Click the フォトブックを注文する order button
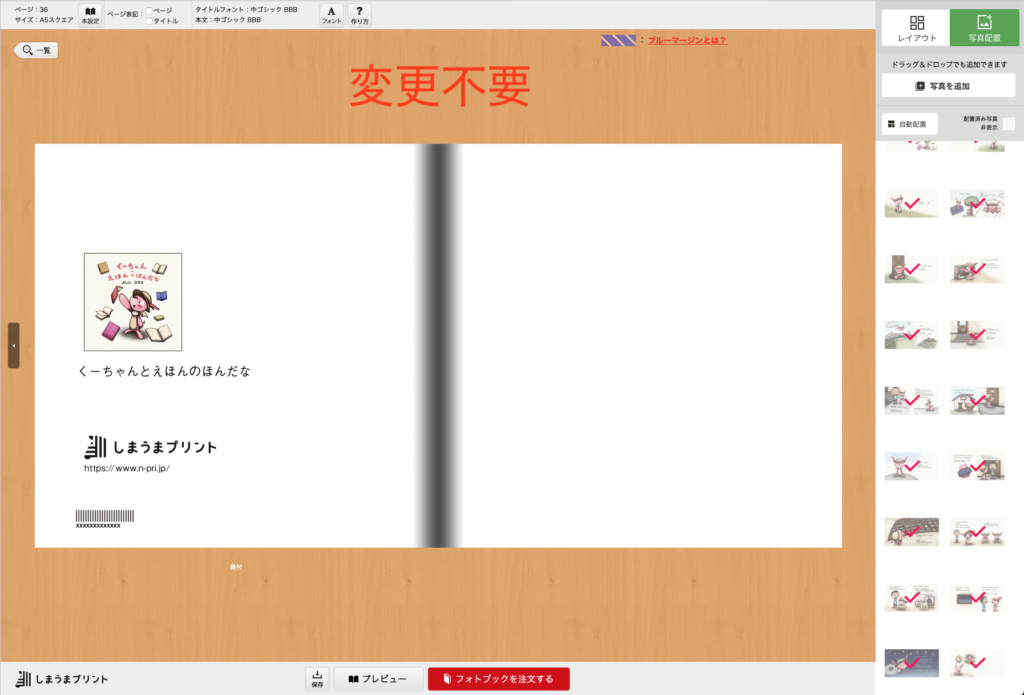Viewport: 1024px width, 695px height. [x=498, y=679]
